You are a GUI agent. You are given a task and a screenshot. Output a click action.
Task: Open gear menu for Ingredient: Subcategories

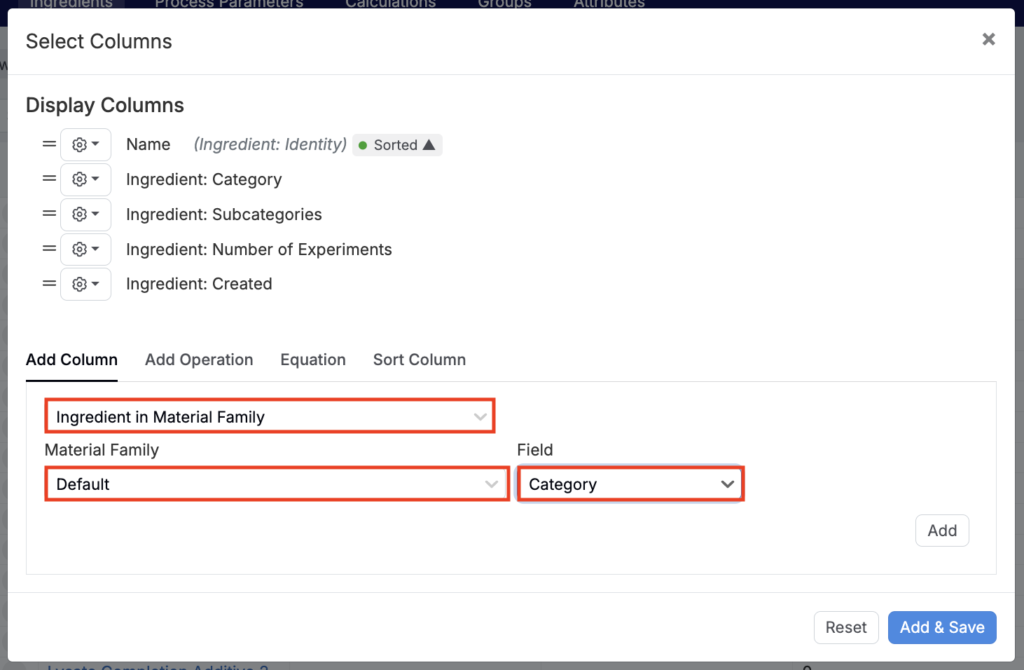click(86, 214)
